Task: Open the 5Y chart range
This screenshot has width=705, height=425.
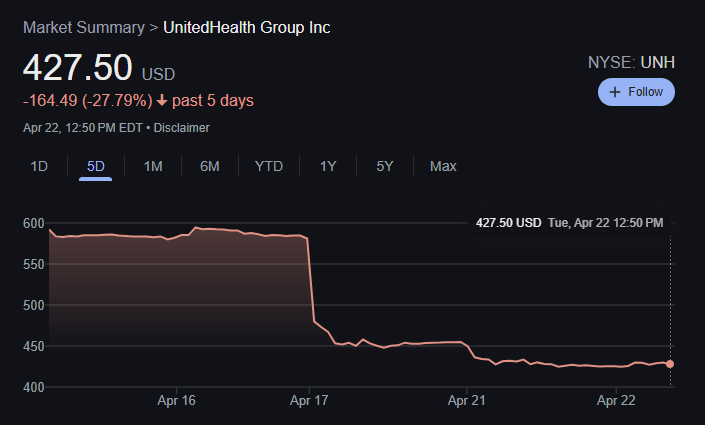Action: pyautogui.click(x=385, y=166)
